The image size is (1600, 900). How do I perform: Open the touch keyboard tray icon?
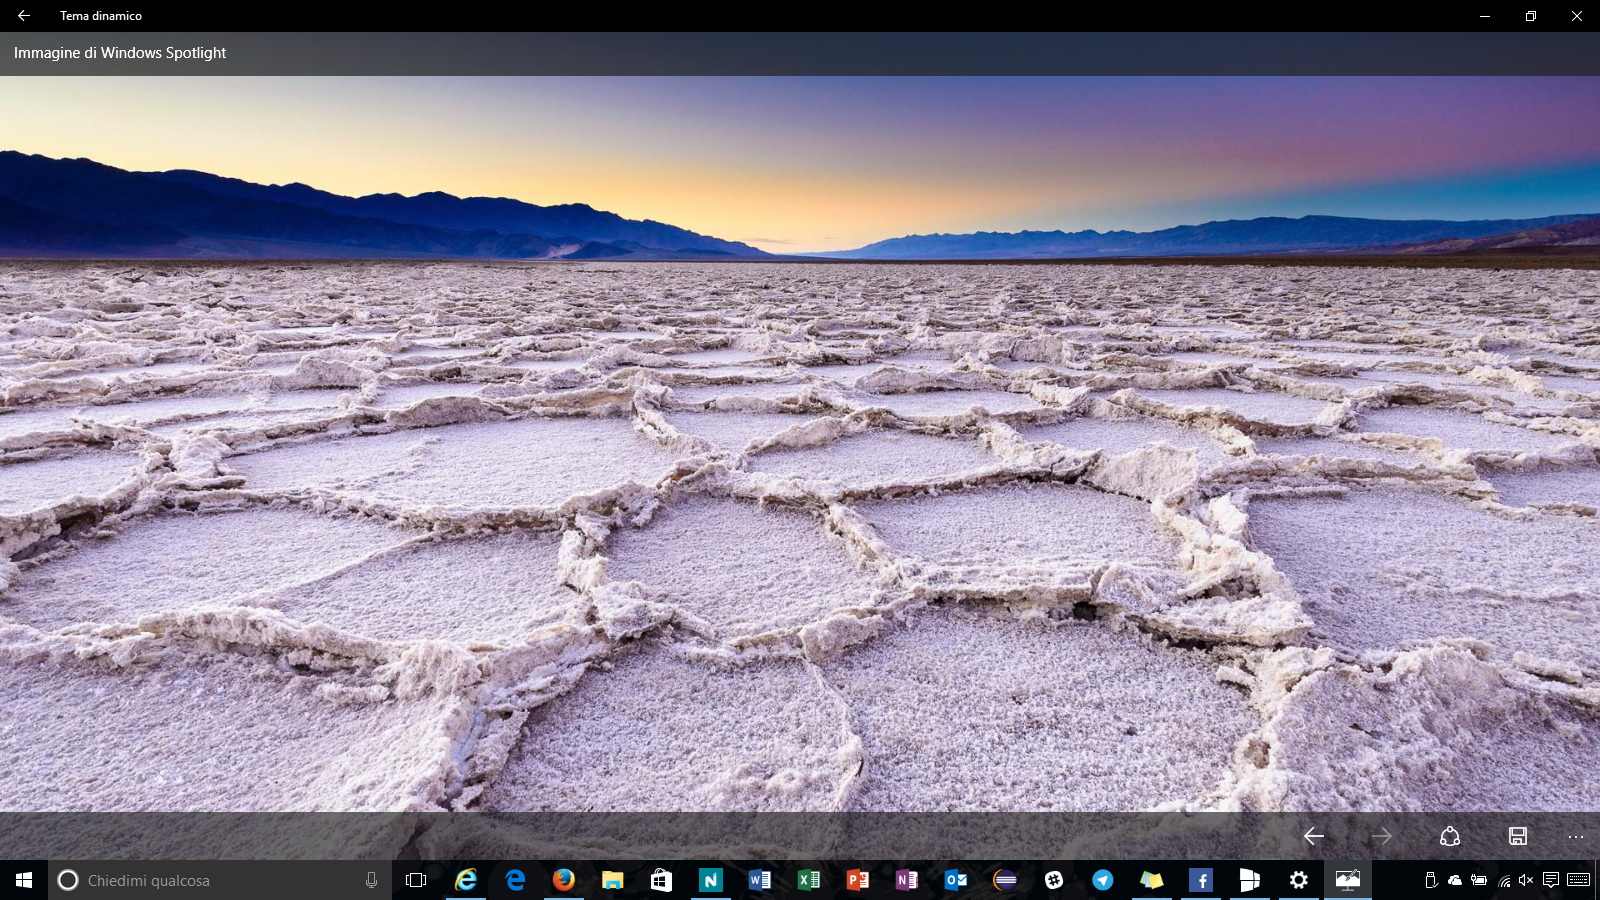[1579, 880]
